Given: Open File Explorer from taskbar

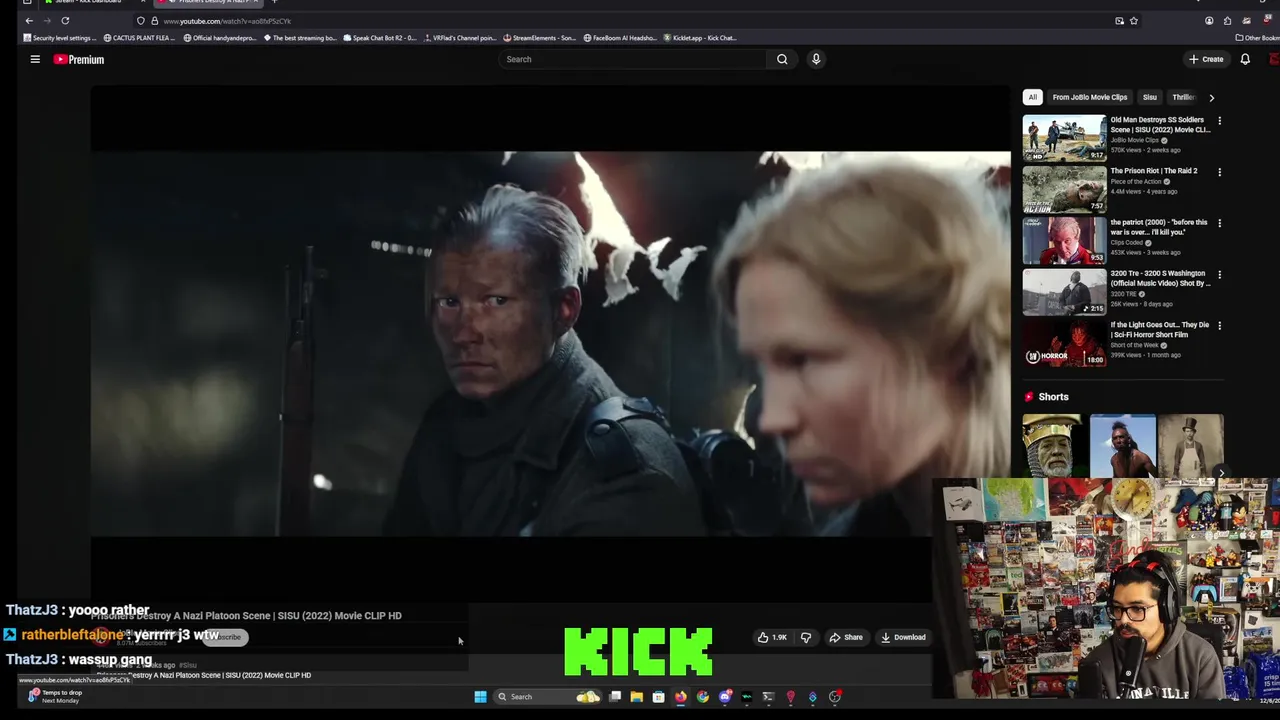Looking at the screenshot, I should coord(636,697).
